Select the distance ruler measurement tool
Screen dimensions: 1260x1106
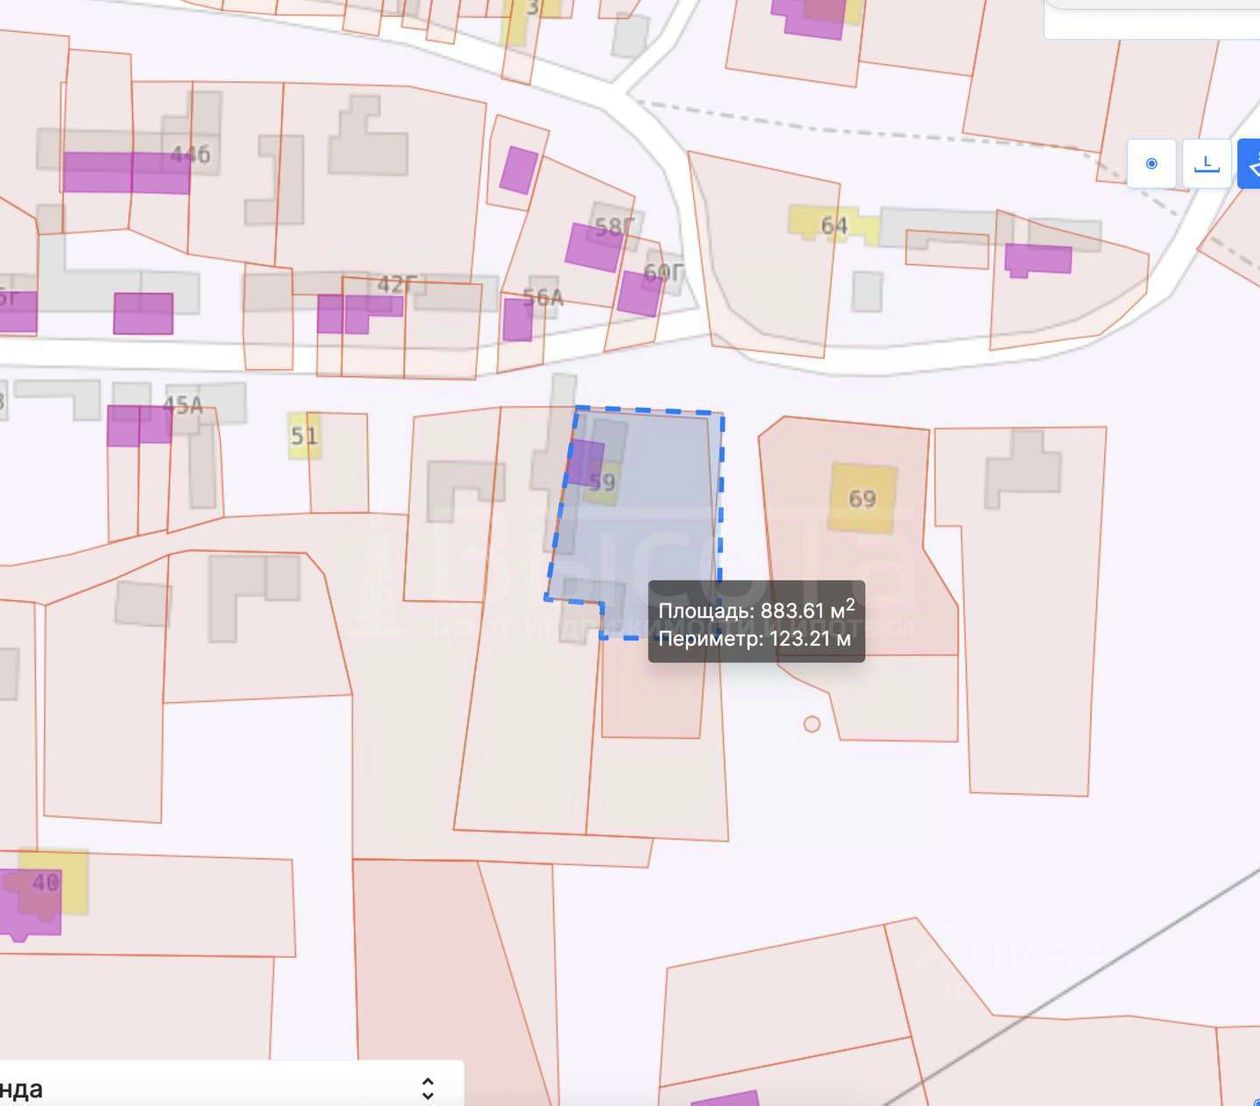pyautogui.click(x=1206, y=163)
